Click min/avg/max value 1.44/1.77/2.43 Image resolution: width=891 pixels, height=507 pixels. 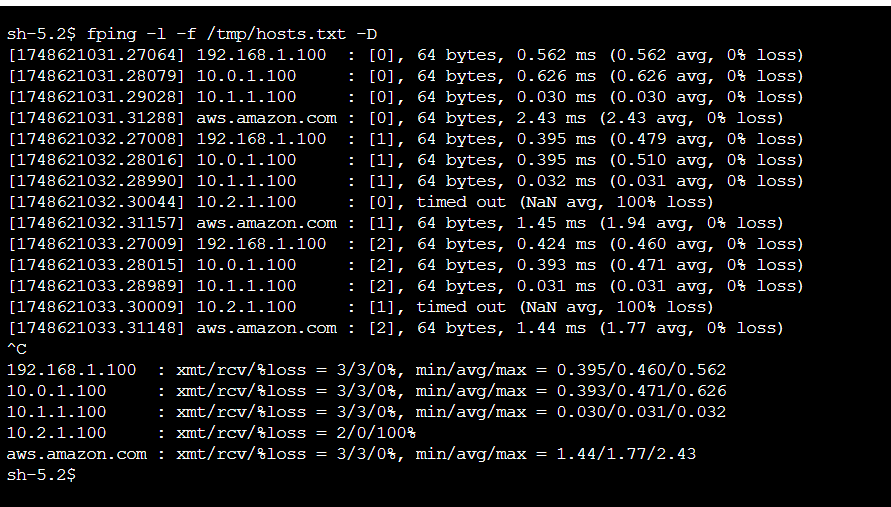coord(626,454)
